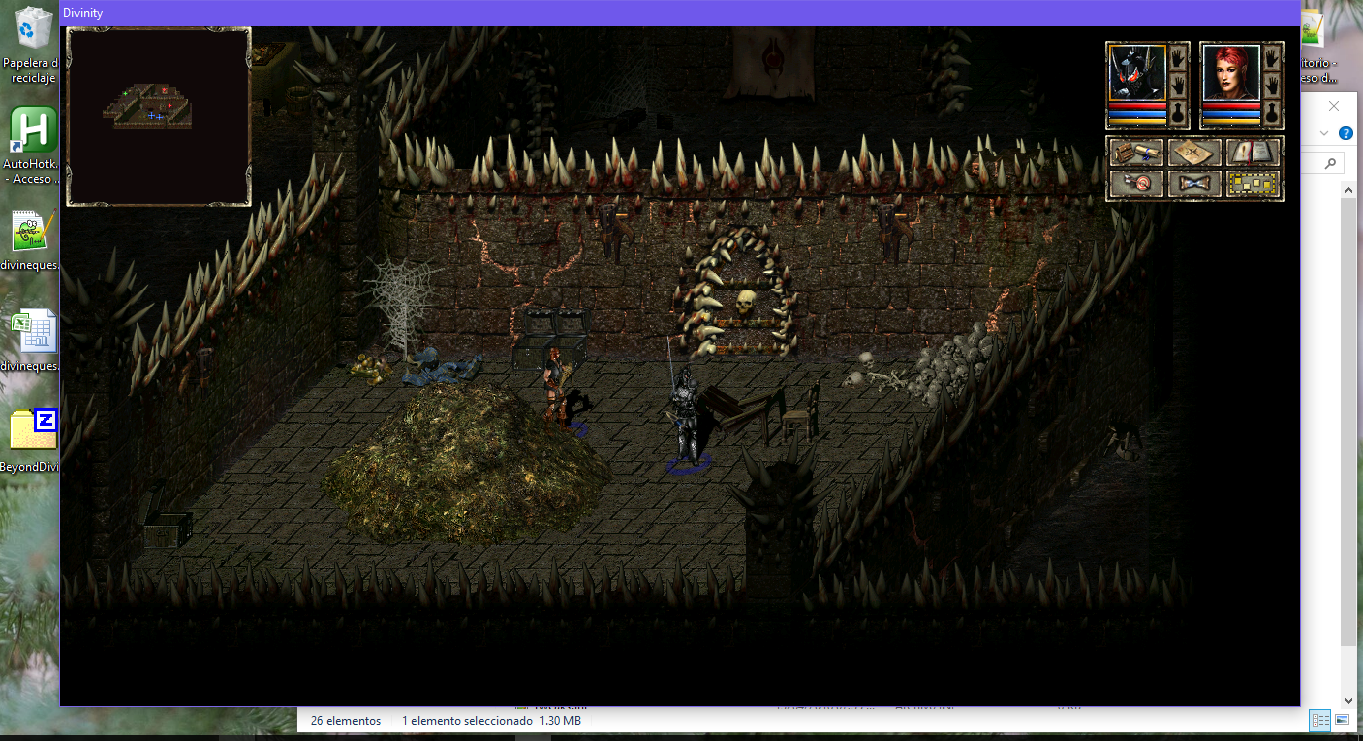This screenshot has width=1363, height=741.
Task: Open the AutoHotkey shortcut on the desktop
Action: click(33, 146)
